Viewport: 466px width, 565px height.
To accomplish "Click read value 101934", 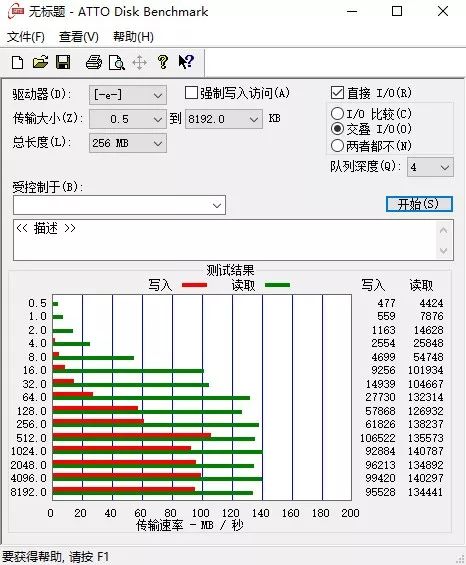I will pyautogui.click(x=425, y=370).
